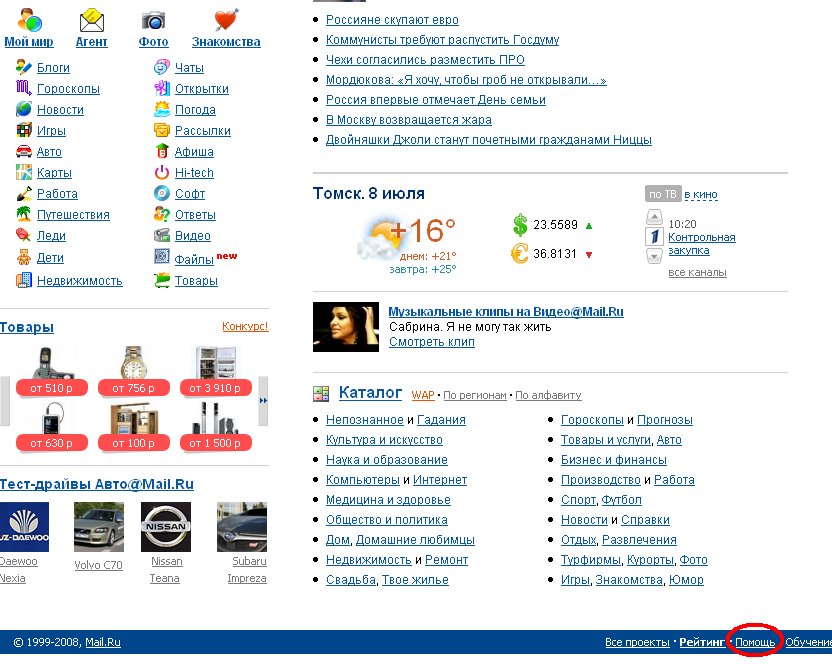Click the Файлы safe icon
This screenshot has width=832, height=664.
click(162, 256)
